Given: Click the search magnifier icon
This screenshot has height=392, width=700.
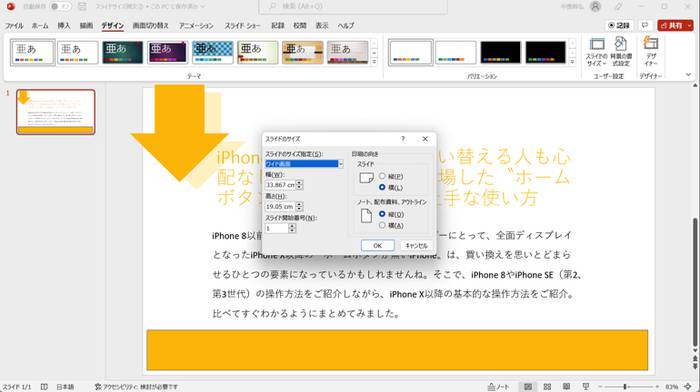Looking at the screenshot, I should pyautogui.click(x=272, y=7).
